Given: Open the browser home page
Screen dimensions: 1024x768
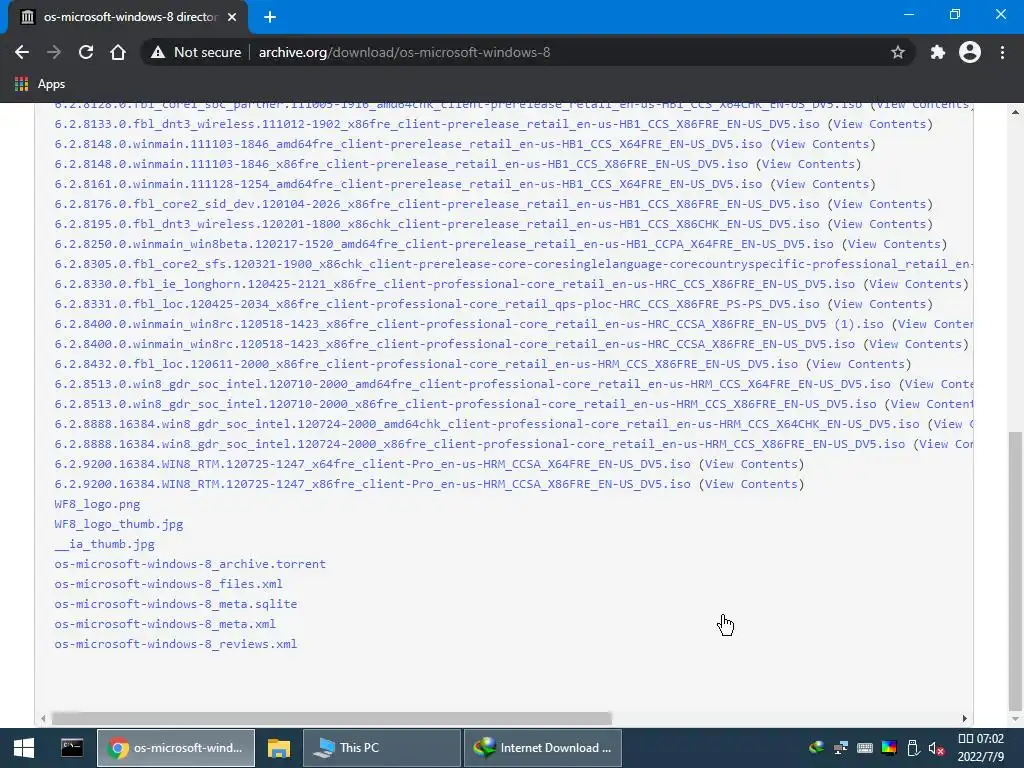Looking at the screenshot, I should [118, 52].
